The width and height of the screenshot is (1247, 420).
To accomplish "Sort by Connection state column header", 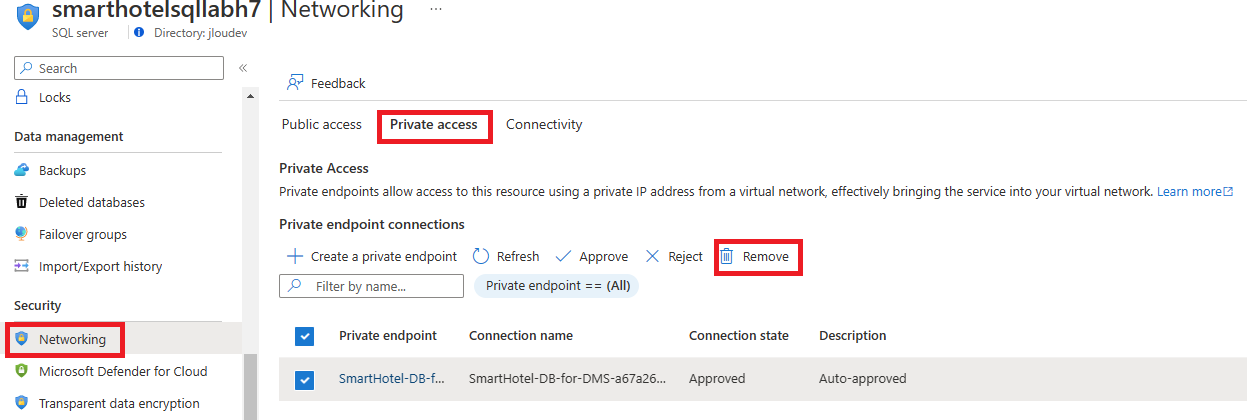I will click(739, 335).
